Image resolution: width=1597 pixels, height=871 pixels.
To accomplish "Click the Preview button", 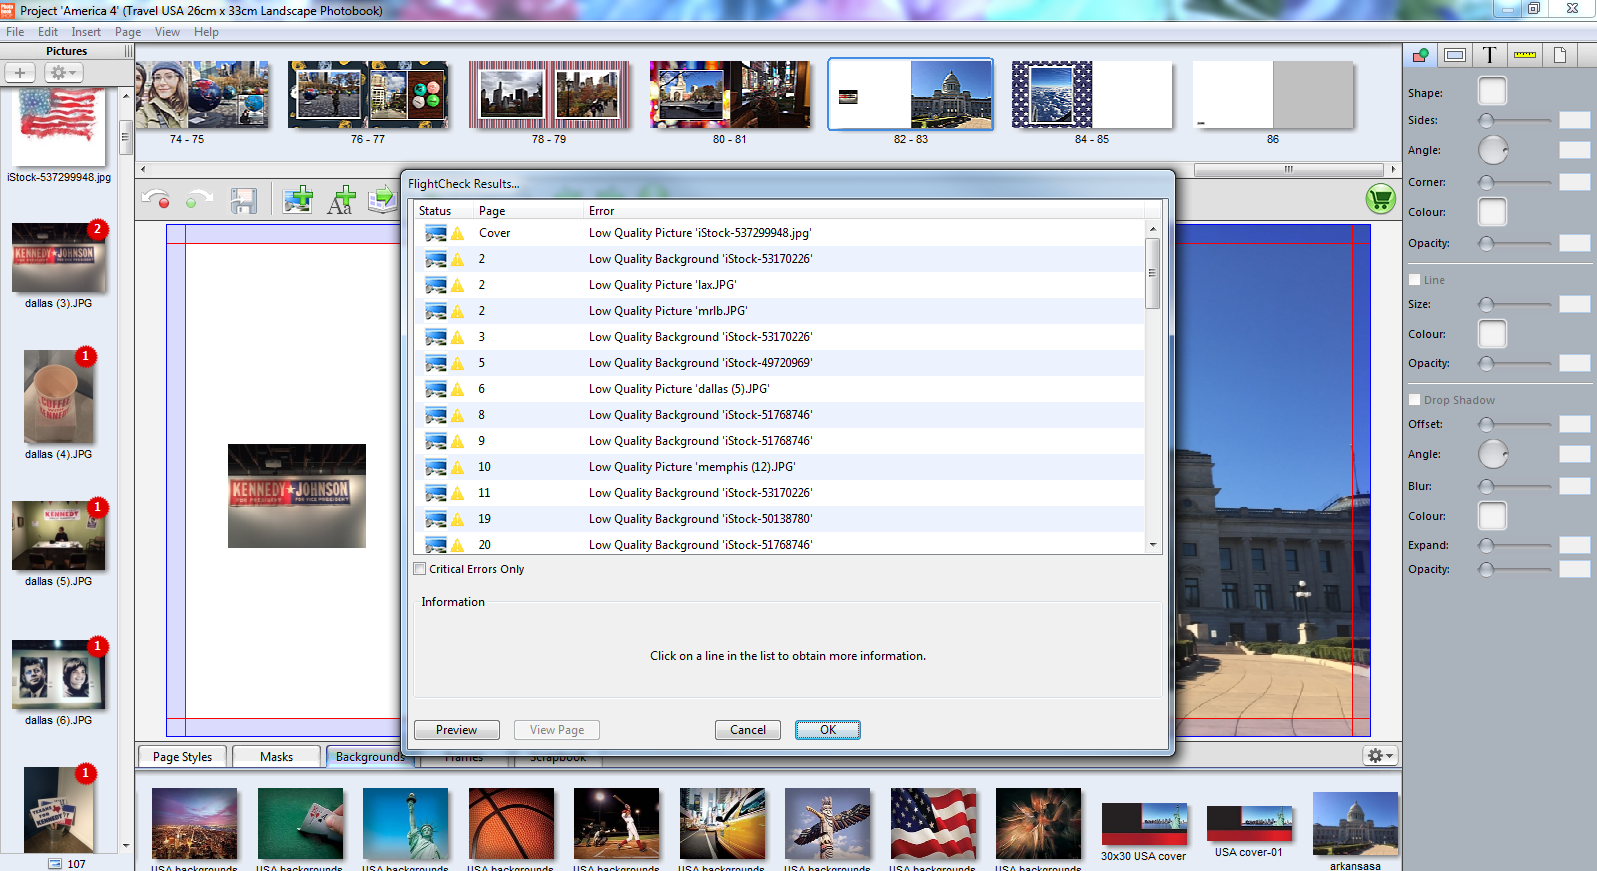I will 456,730.
